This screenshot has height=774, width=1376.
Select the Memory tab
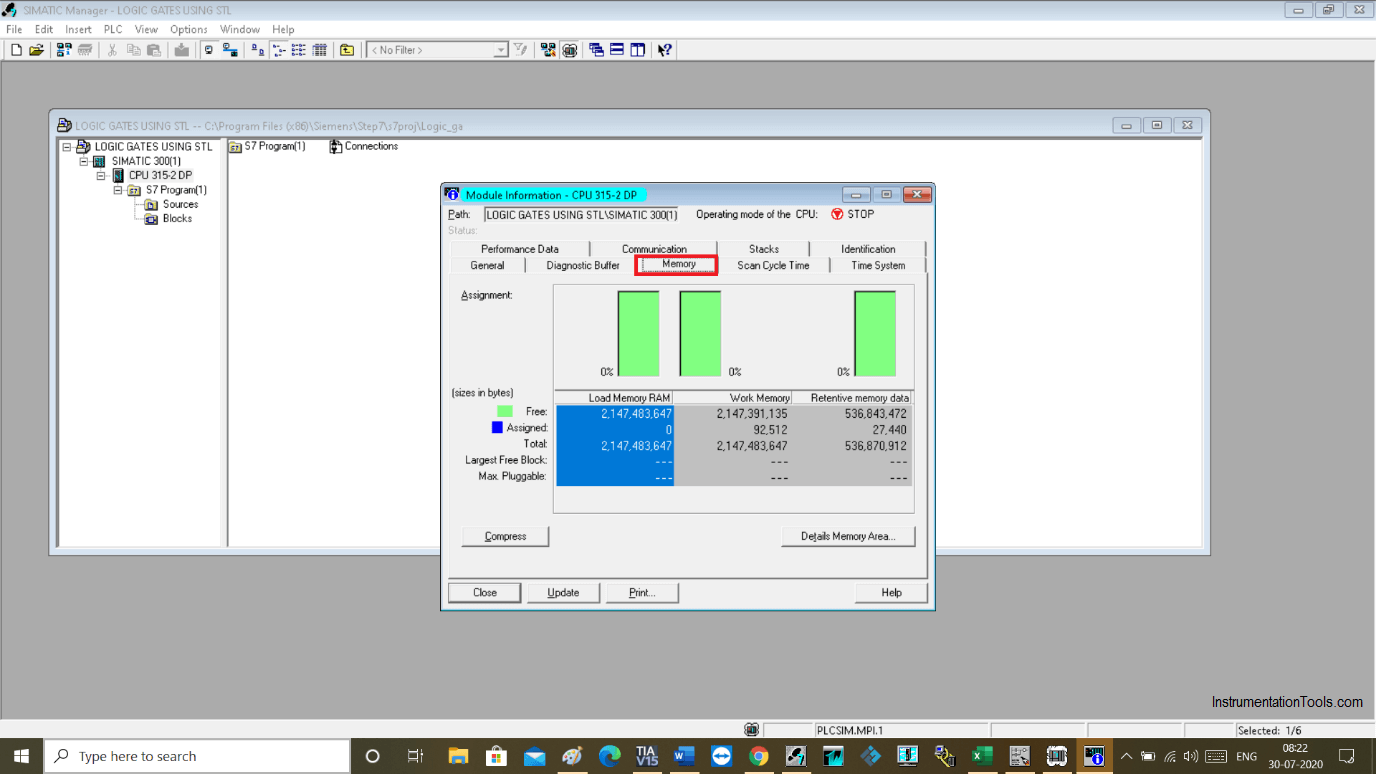click(x=678, y=264)
